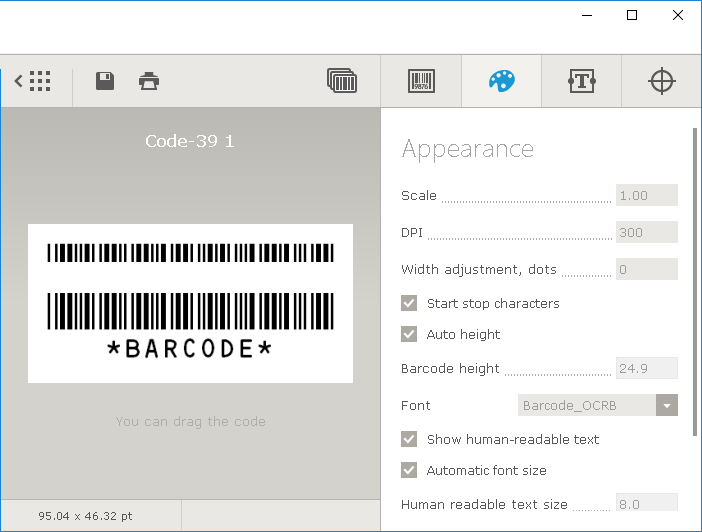
Task: Open the Barcode_OCRB font combo box
Action: pyautogui.click(x=587, y=405)
